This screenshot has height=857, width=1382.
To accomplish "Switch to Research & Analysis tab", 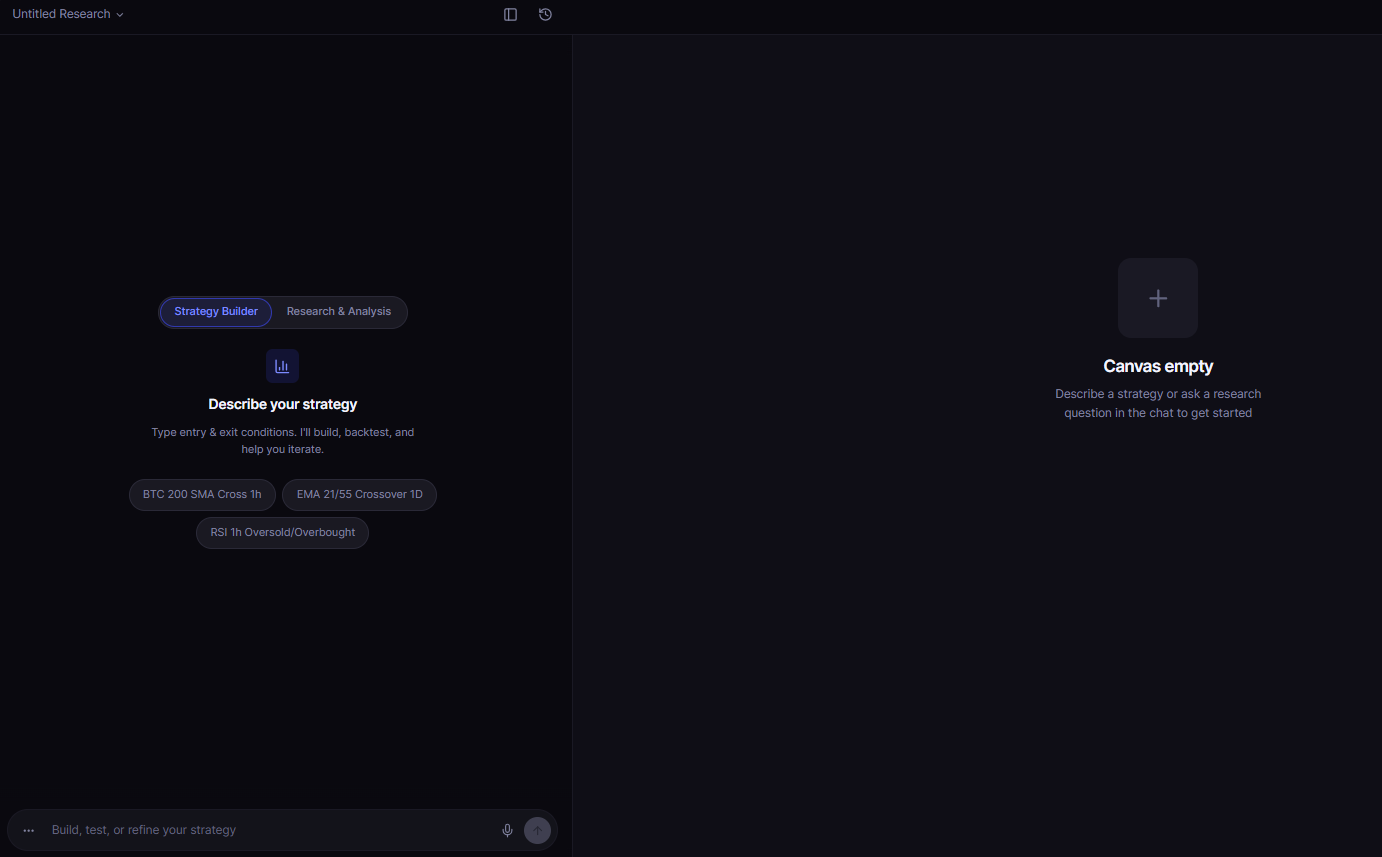I will 339,312.
